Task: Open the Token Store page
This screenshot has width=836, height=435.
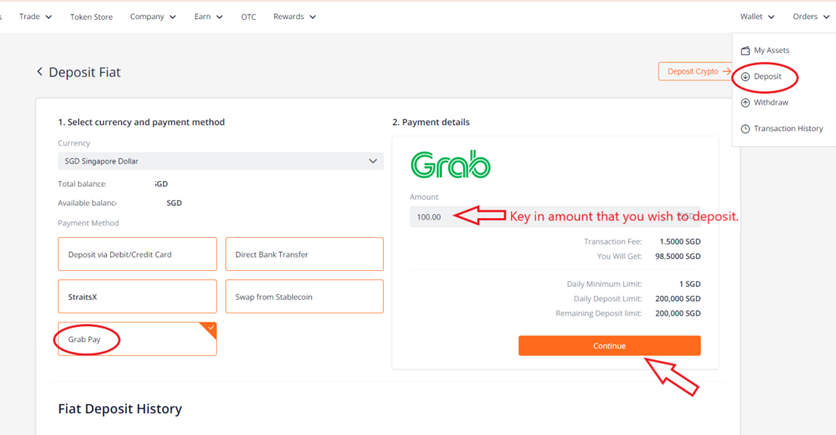Action: pyautogui.click(x=91, y=17)
